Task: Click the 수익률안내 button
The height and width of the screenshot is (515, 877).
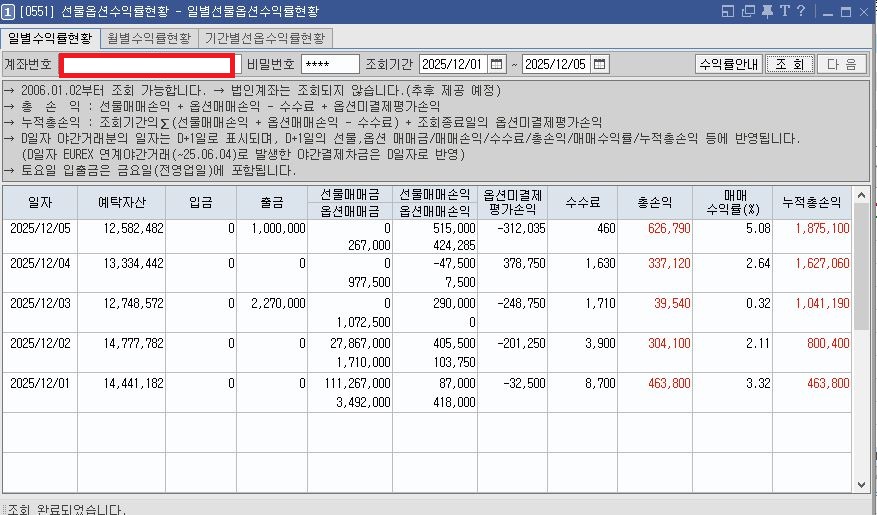Action: click(729, 64)
